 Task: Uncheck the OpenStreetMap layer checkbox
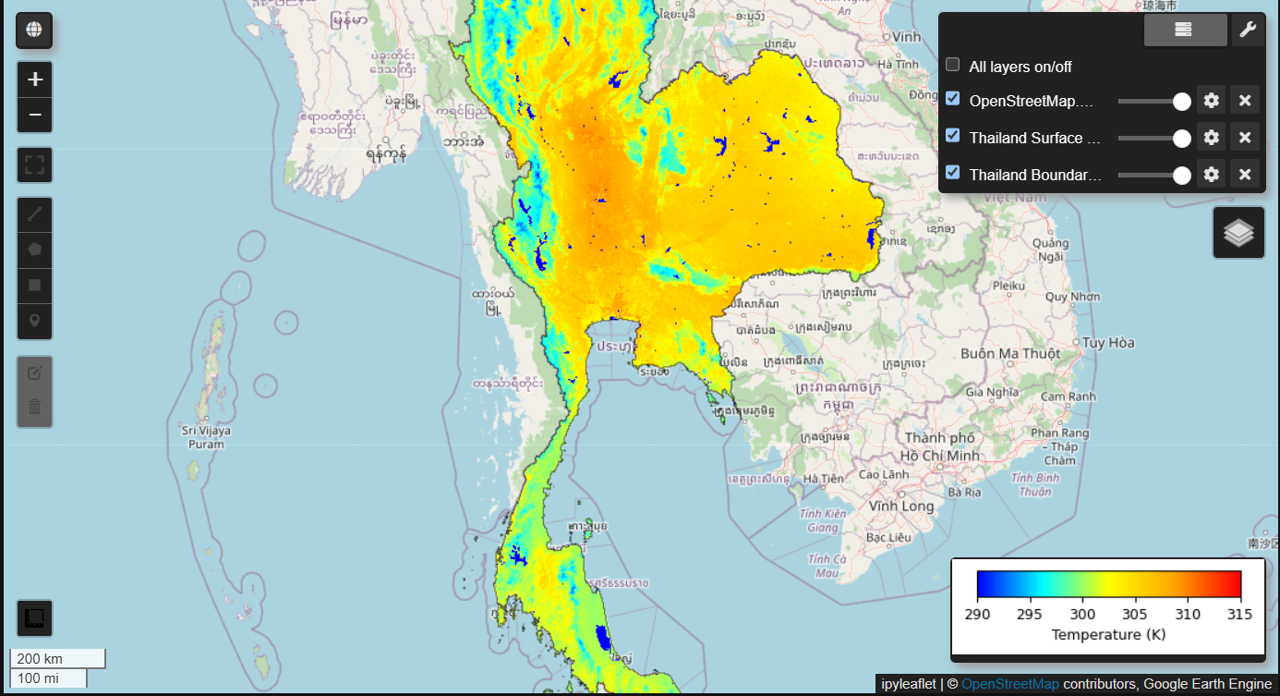tap(953, 99)
